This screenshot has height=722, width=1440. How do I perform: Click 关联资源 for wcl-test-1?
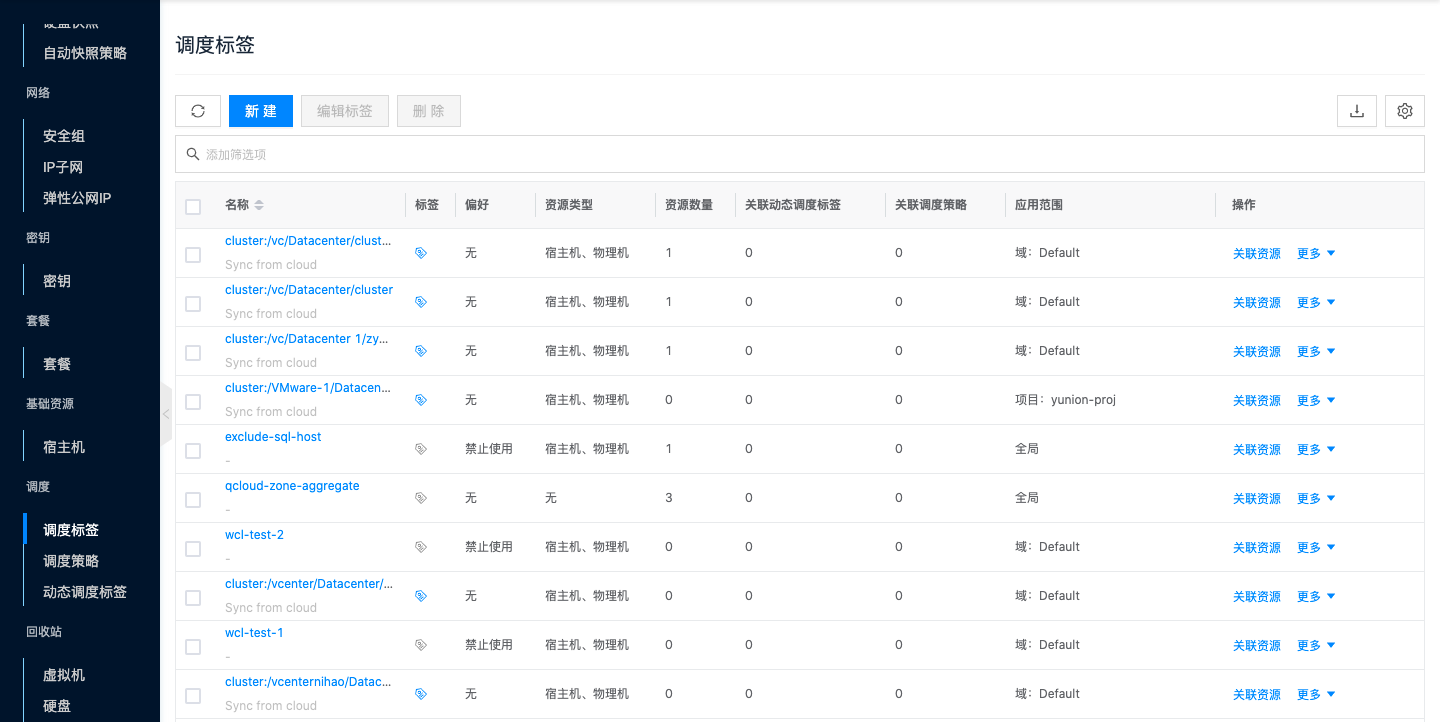(x=1257, y=646)
